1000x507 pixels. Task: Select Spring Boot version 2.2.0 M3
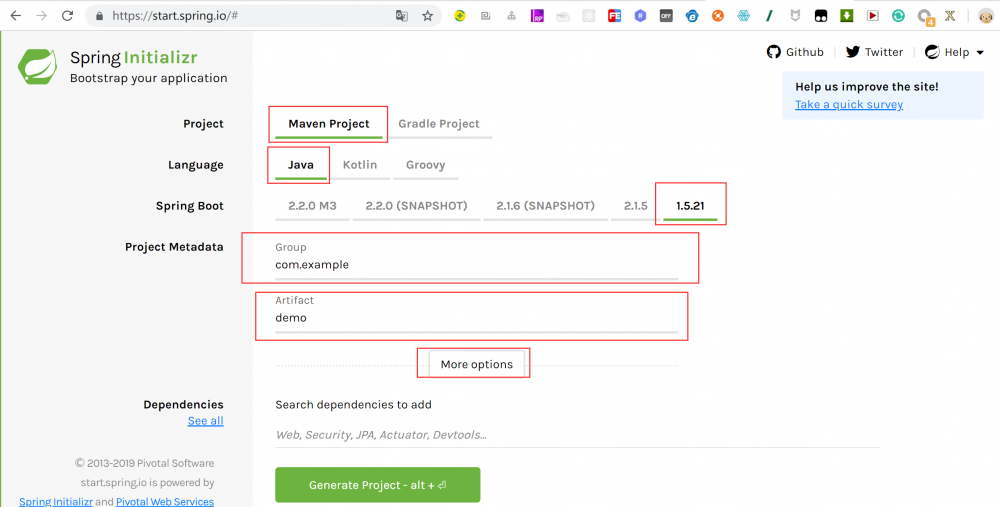pyautogui.click(x=312, y=206)
